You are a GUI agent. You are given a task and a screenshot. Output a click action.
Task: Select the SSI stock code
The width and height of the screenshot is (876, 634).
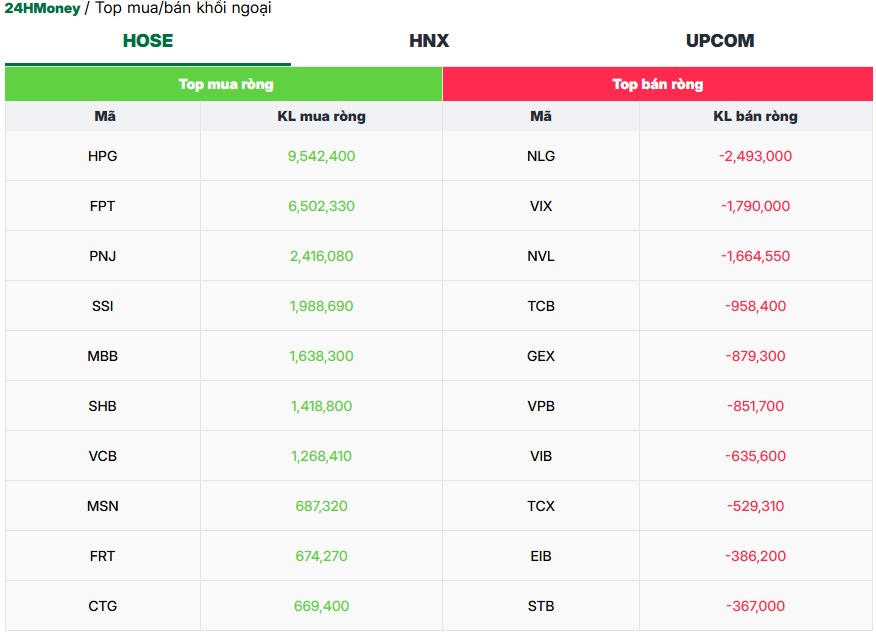[103, 306]
